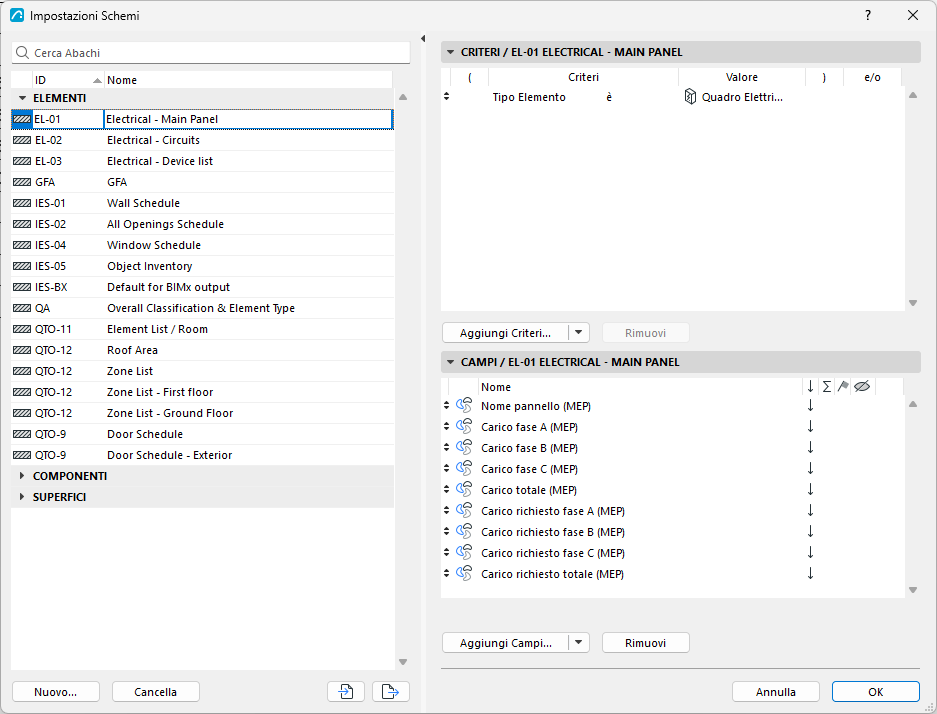937x714 pixels.
Task: Expand the SUPERFICI group
Action: point(22,497)
